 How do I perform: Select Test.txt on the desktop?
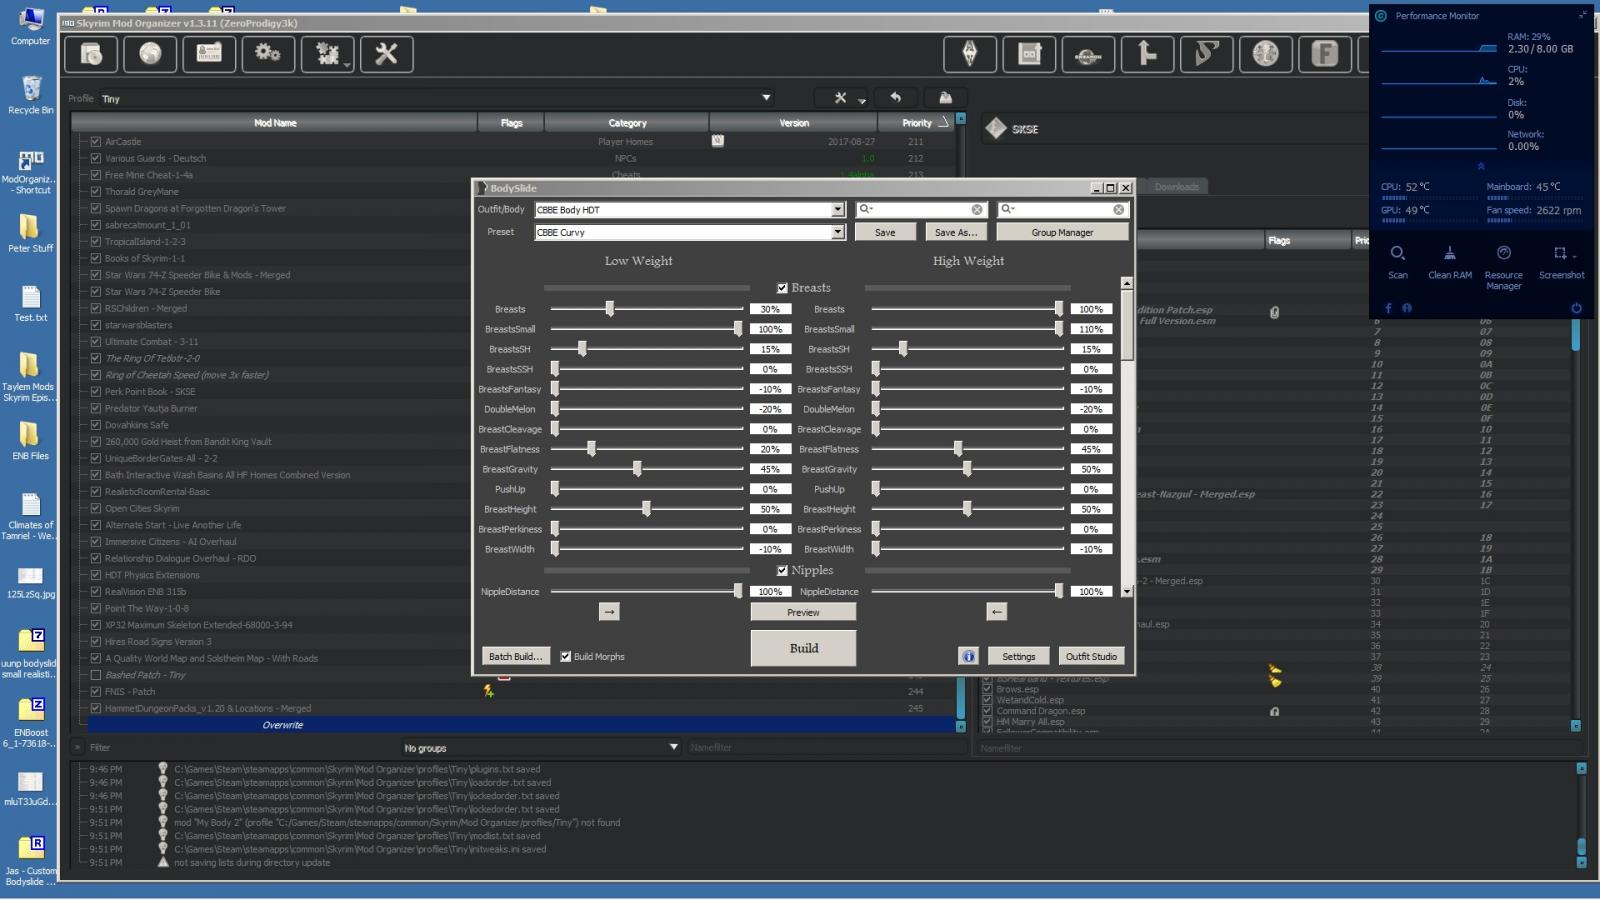[31, 304]
